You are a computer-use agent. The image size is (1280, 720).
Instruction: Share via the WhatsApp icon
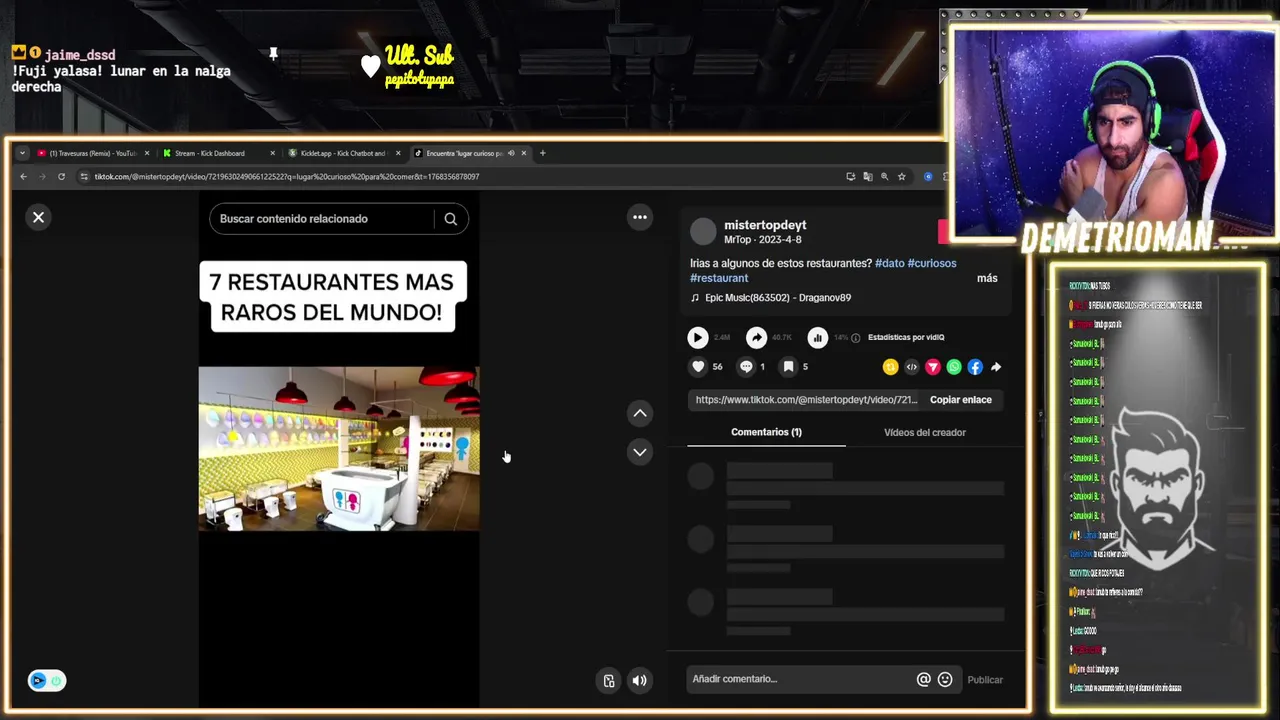(954, 367)
